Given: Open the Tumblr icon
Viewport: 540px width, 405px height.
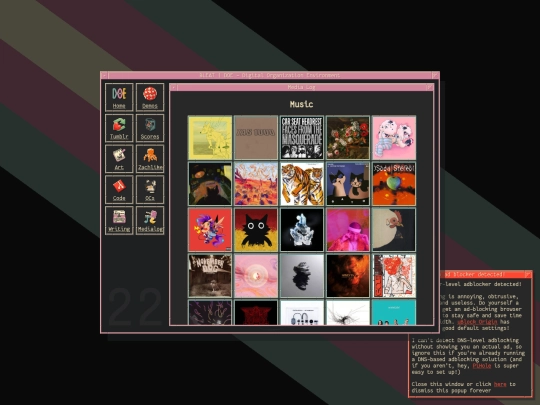Looking at the screenshot, I should (119, 128).
